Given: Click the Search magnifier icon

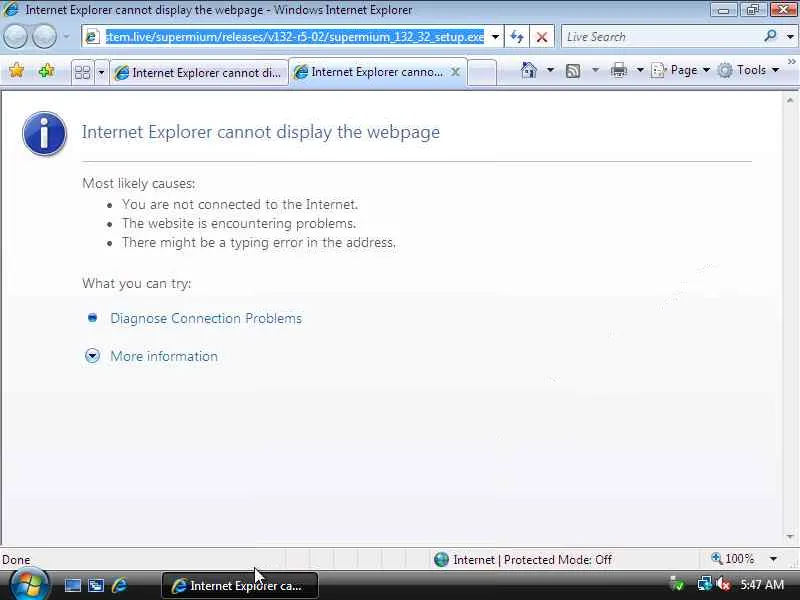Looking at the screenshot, I should [x=770, y=36].
